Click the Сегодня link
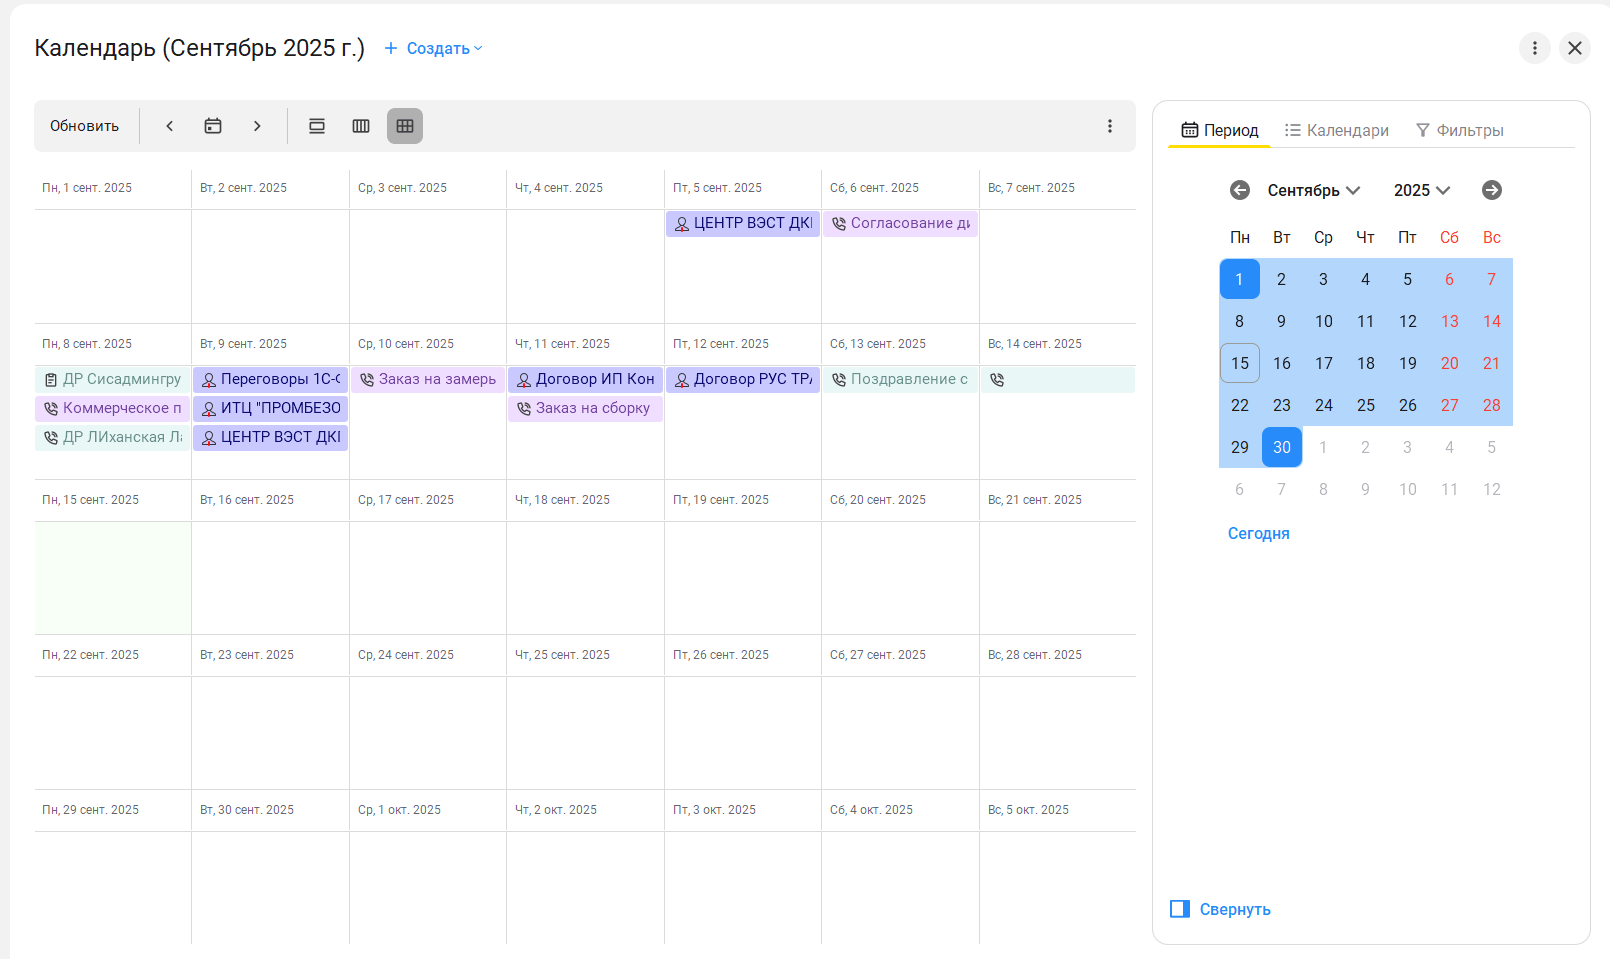Screen dimensions: 1610x959 click(x=1258, y=533)
